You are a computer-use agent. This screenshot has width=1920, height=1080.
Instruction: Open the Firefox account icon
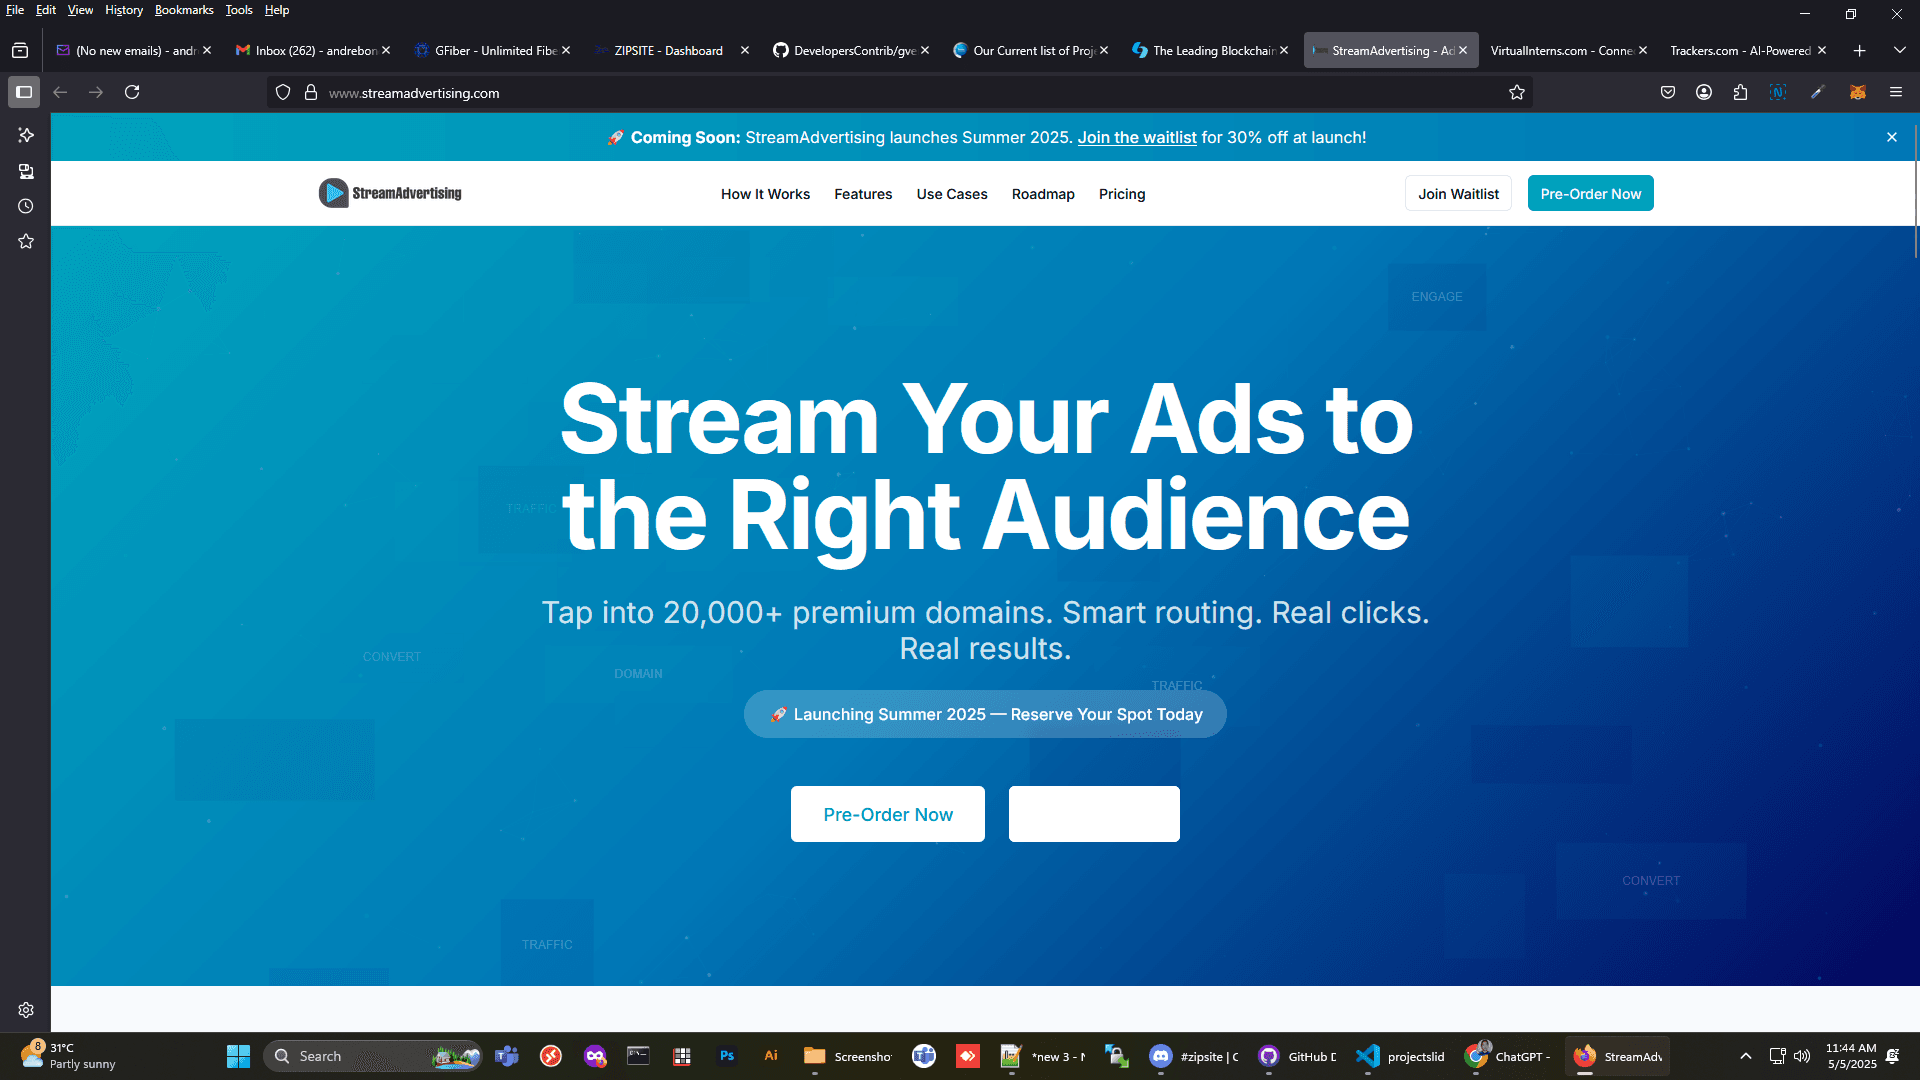1704,92
